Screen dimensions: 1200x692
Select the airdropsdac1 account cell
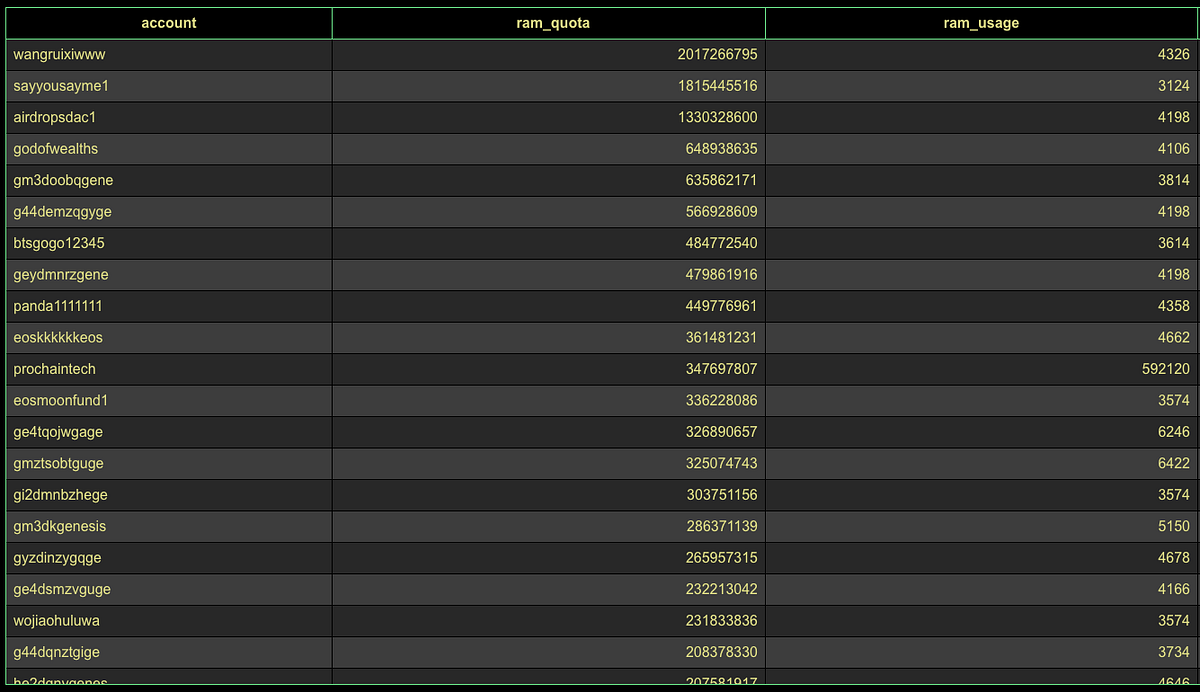169,118
